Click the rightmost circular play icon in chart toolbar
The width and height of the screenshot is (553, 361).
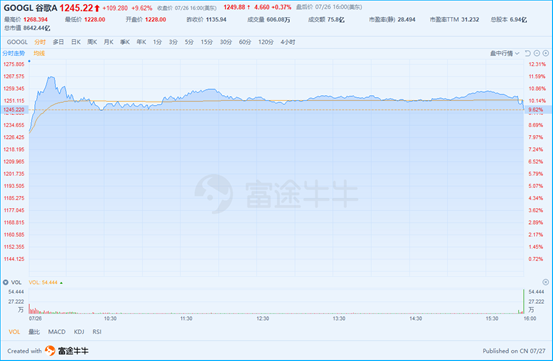(546, 53)
